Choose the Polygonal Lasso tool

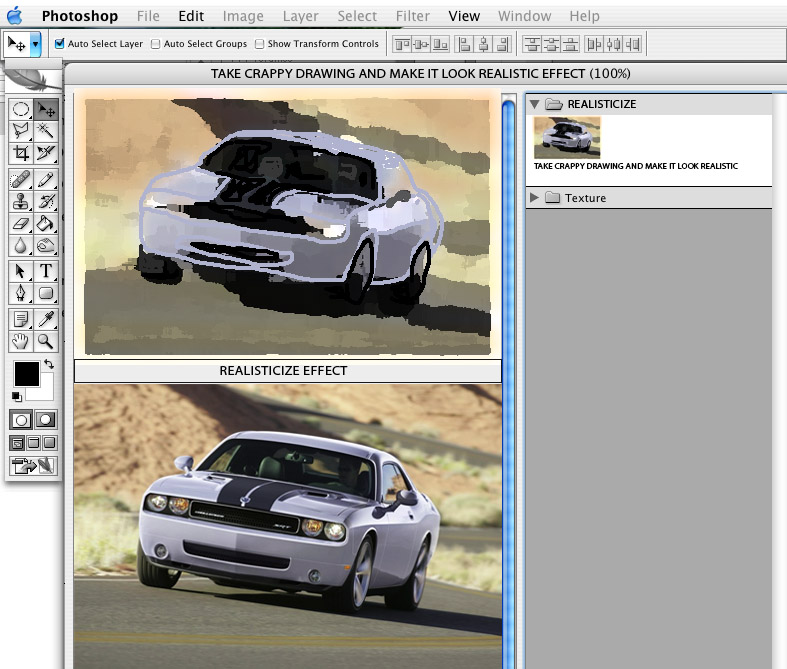click(21, 131)
